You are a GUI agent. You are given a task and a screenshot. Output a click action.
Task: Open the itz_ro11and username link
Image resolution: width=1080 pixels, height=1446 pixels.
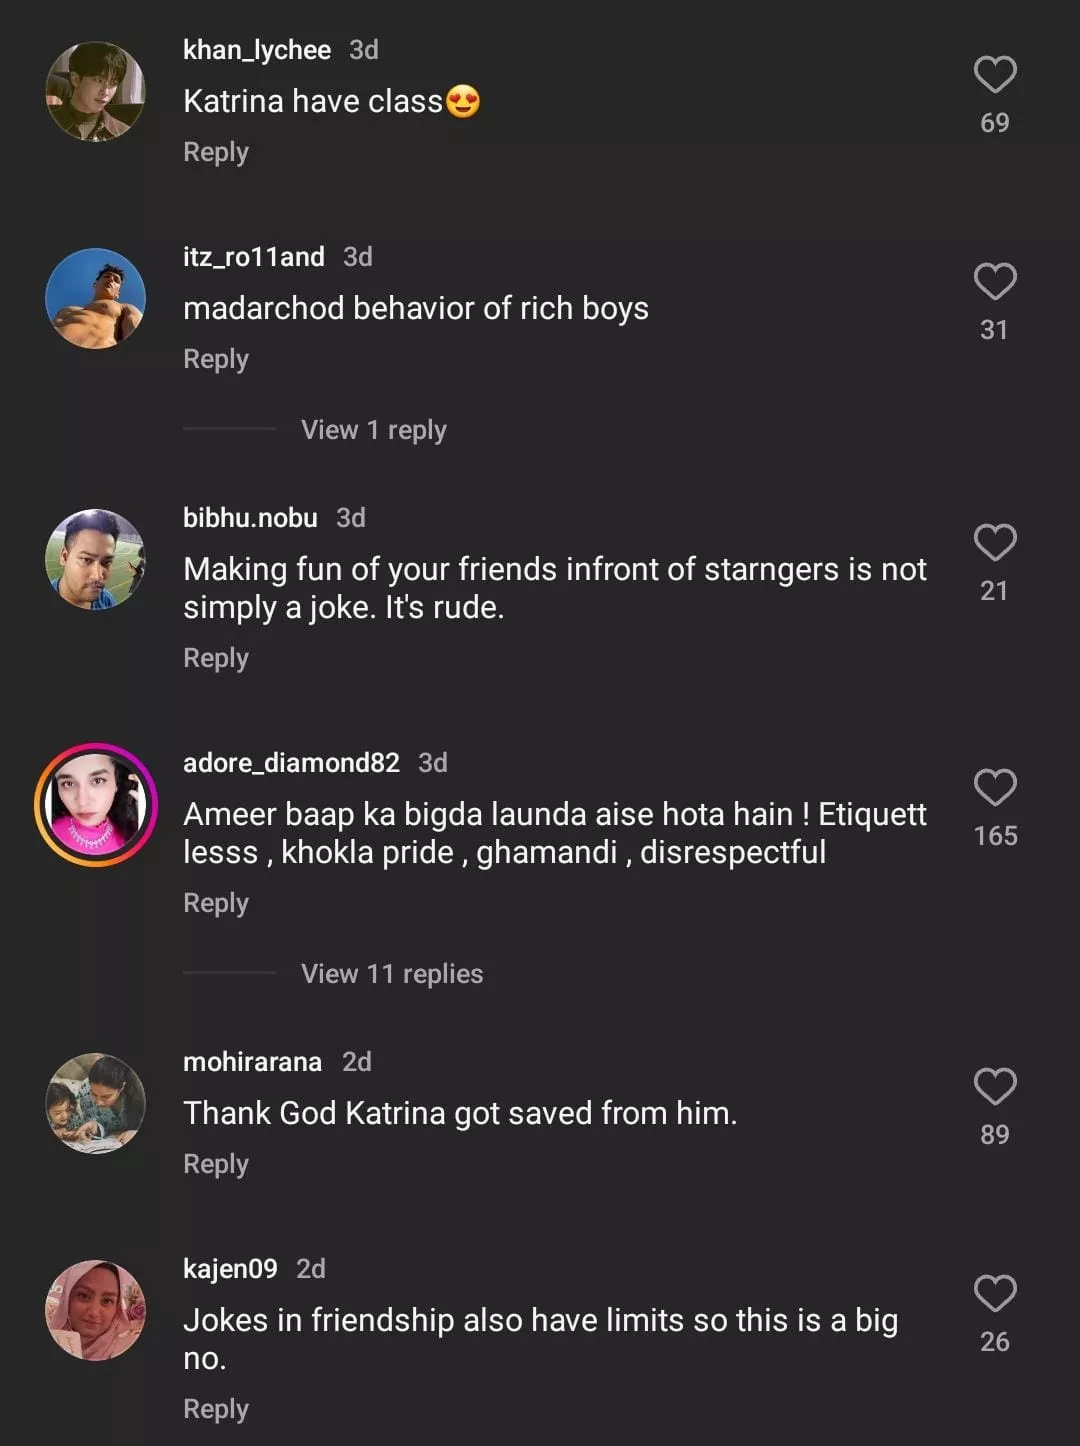[x=254, y=257]
